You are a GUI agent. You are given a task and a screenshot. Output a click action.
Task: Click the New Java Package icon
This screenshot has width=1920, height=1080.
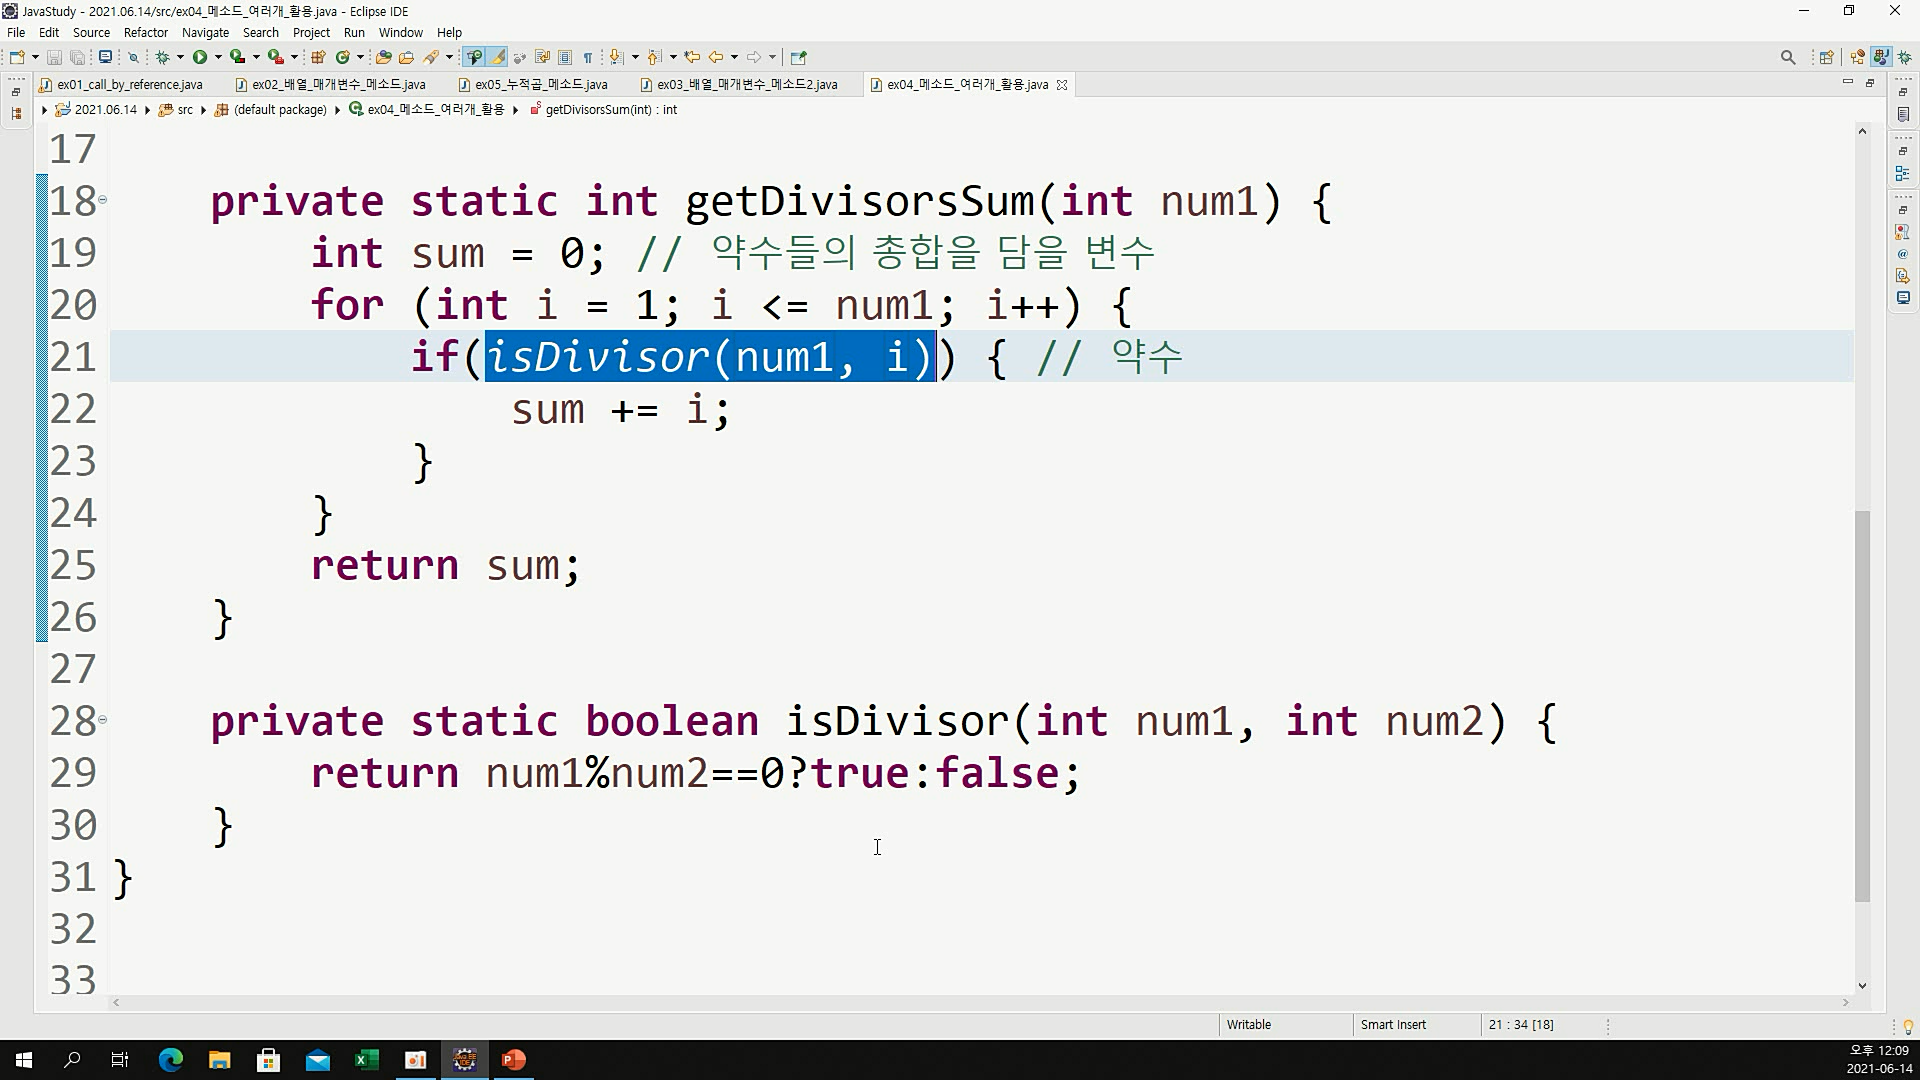tap(318, 57)
